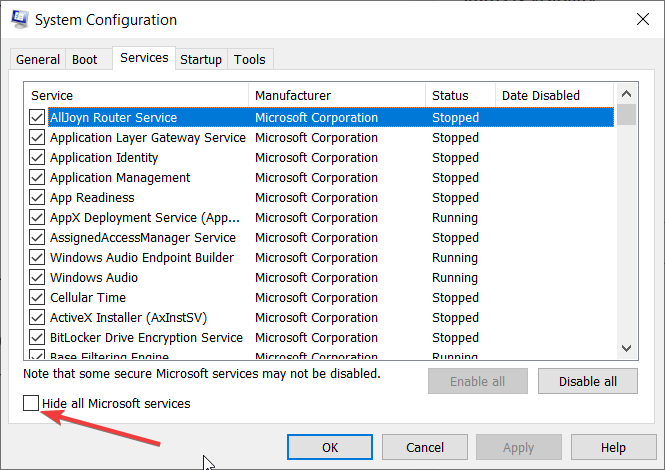The height and width of the screenshot is (470, 665).
Task: Uncheck the Windows Audio service checkbox
Action: coord(37,278)
